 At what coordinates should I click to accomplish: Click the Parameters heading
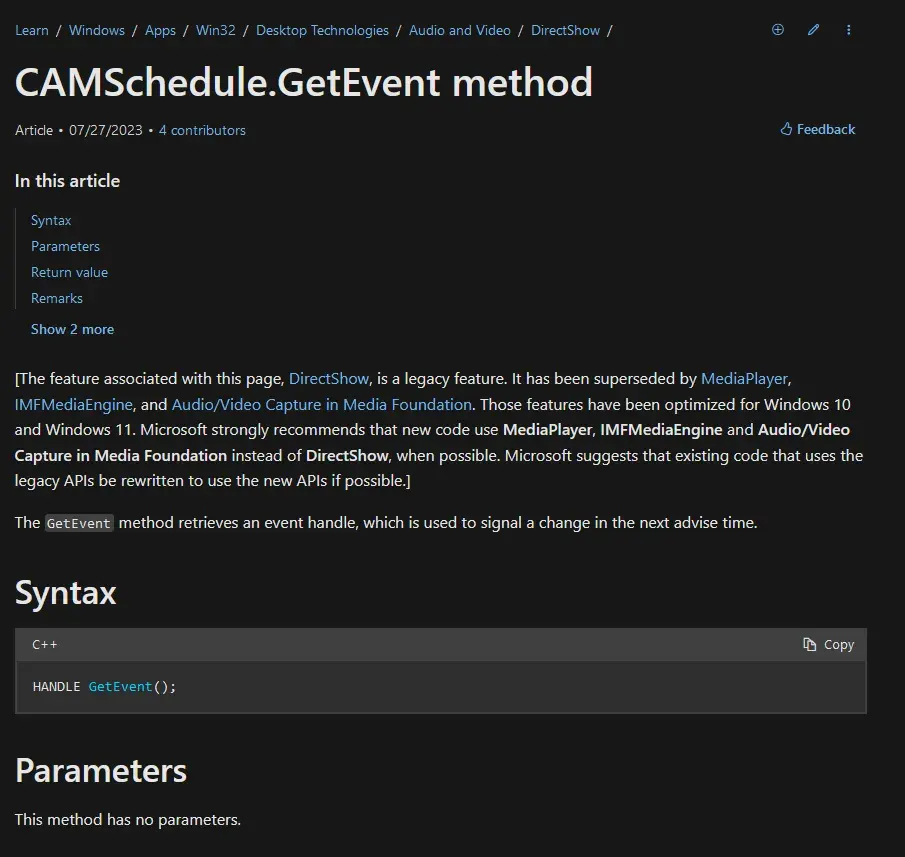tap(101, 770)
